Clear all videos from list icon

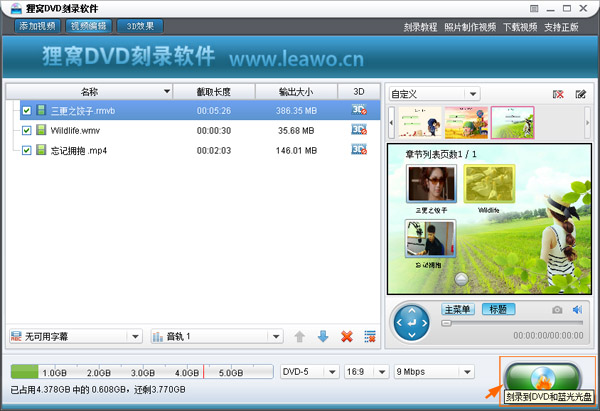370,337
